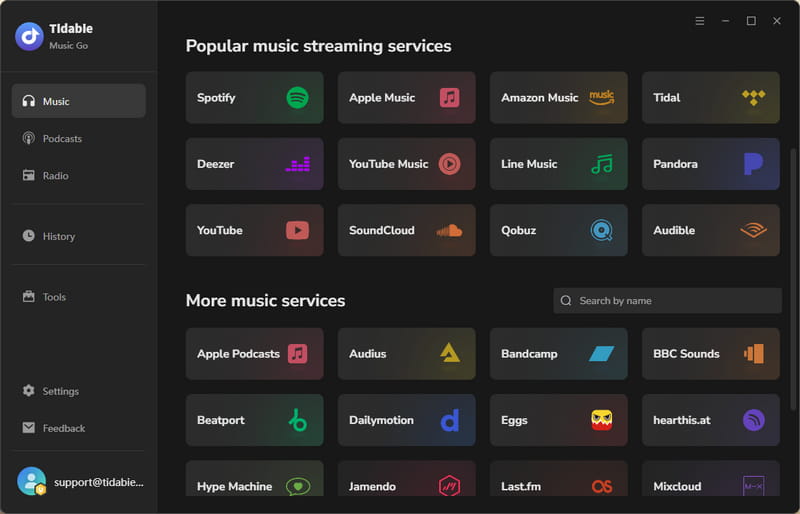The height and width of the screenshot is (514, 800).
Task: Select the Audius service card
Action: click(x=406, y=354)
